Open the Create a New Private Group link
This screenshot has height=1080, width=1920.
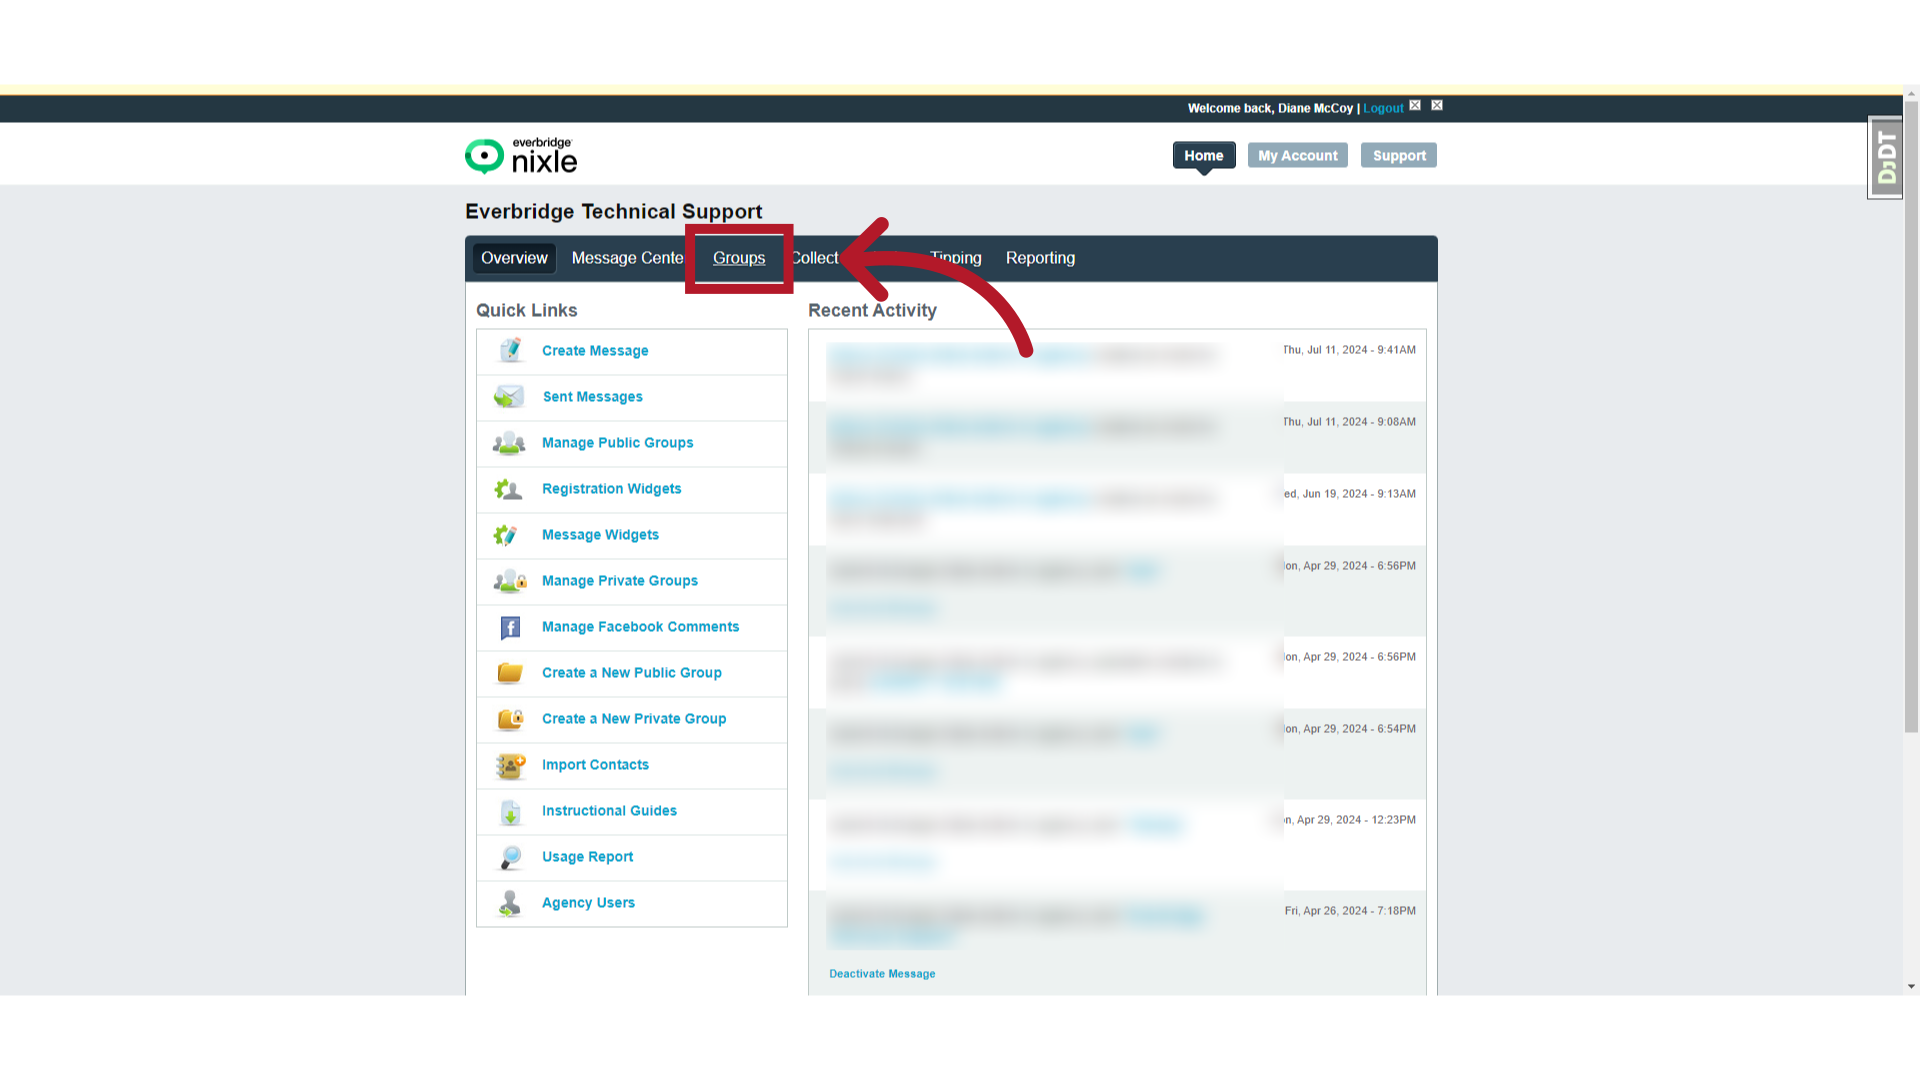(634, 719)
